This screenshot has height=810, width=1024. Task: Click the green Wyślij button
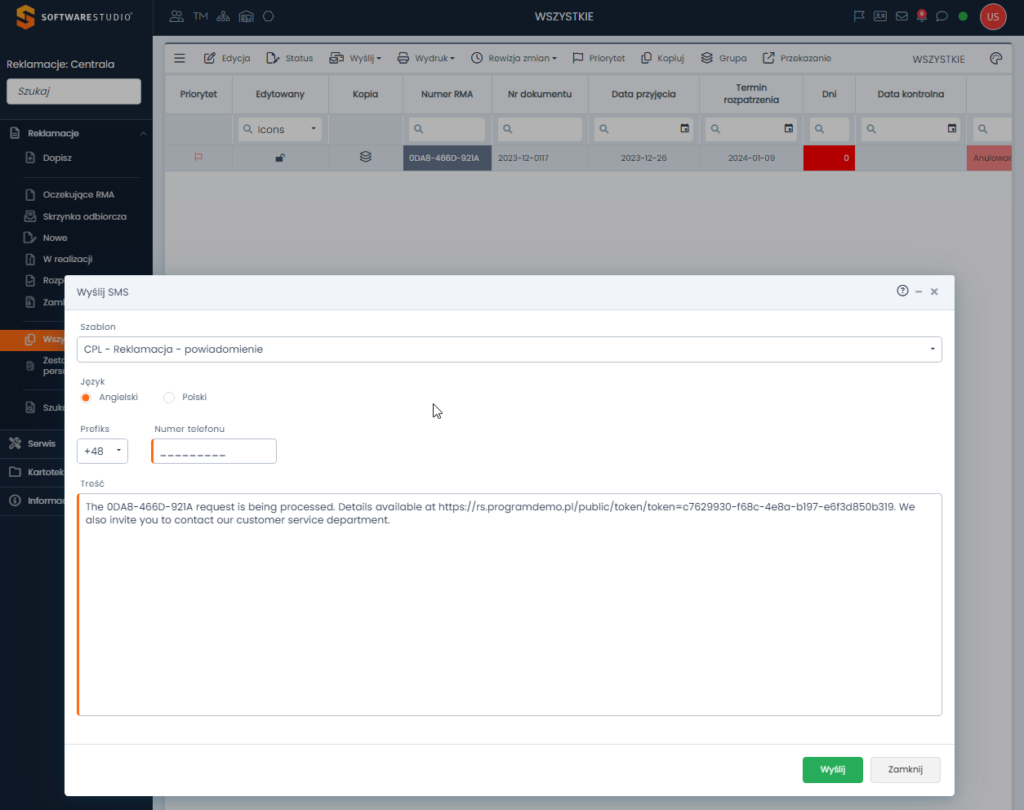[x=832, y=769]
